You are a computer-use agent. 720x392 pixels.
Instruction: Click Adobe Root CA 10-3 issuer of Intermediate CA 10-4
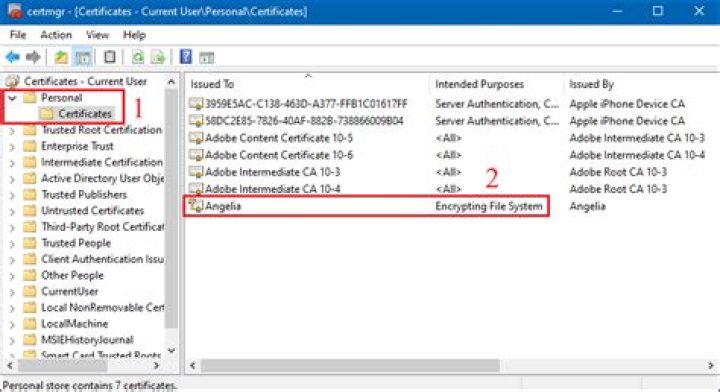point(618,189)
